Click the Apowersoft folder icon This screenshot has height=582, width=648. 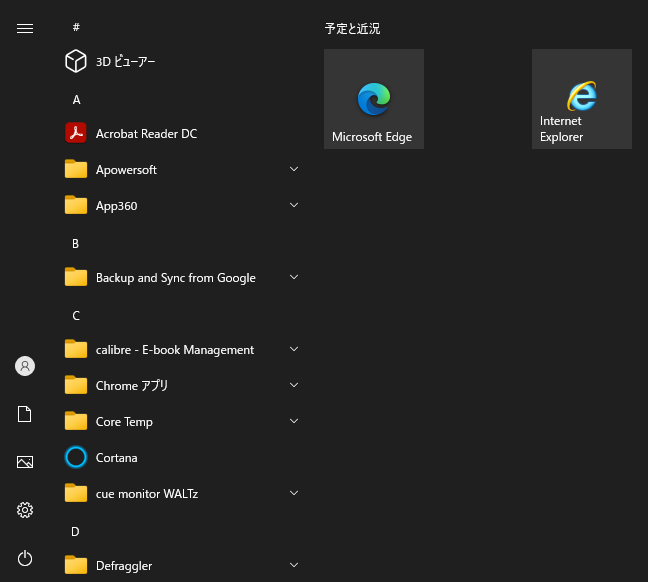[76, 169]
